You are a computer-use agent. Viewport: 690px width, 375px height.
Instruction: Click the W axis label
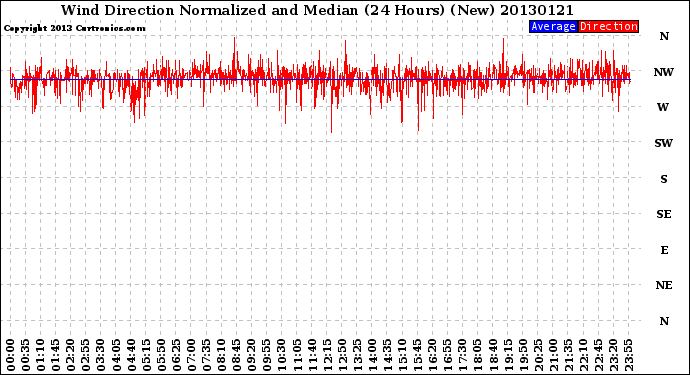coord(663,107)
